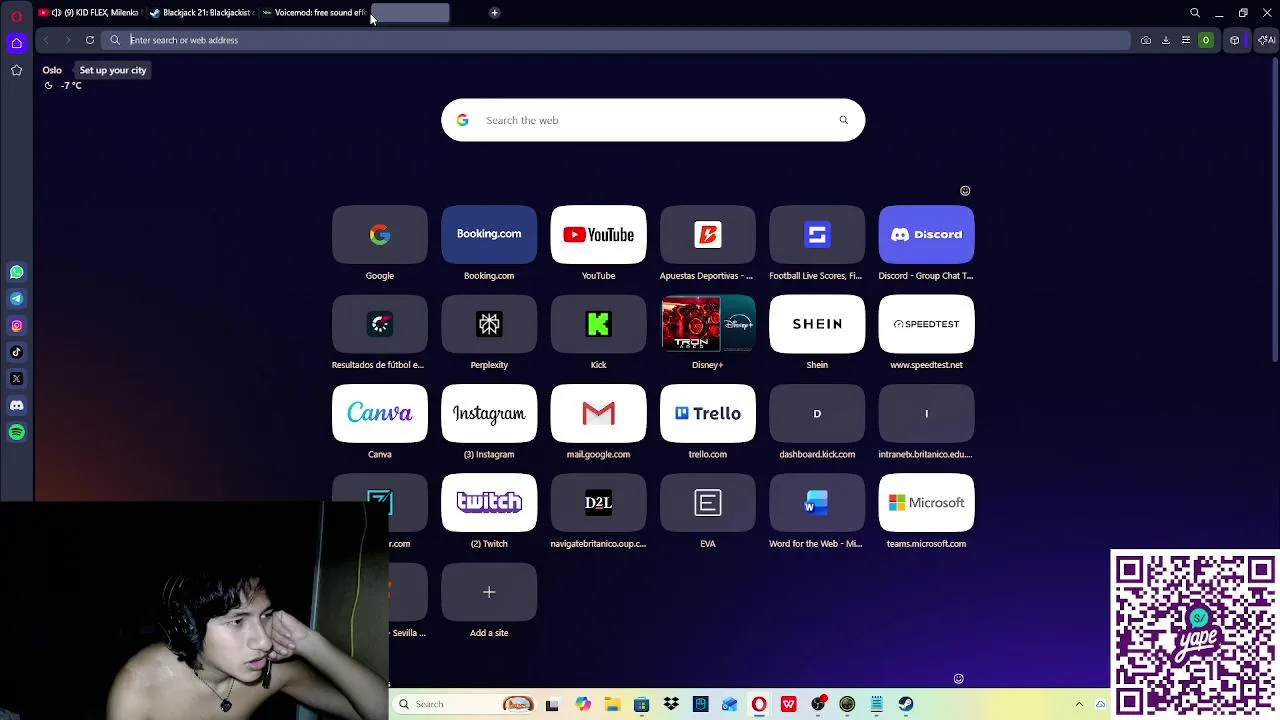Open the intranetx.britanico.edu speed dial
Image resolution: width=1280 pixels, height=720 pixels.
926,413
